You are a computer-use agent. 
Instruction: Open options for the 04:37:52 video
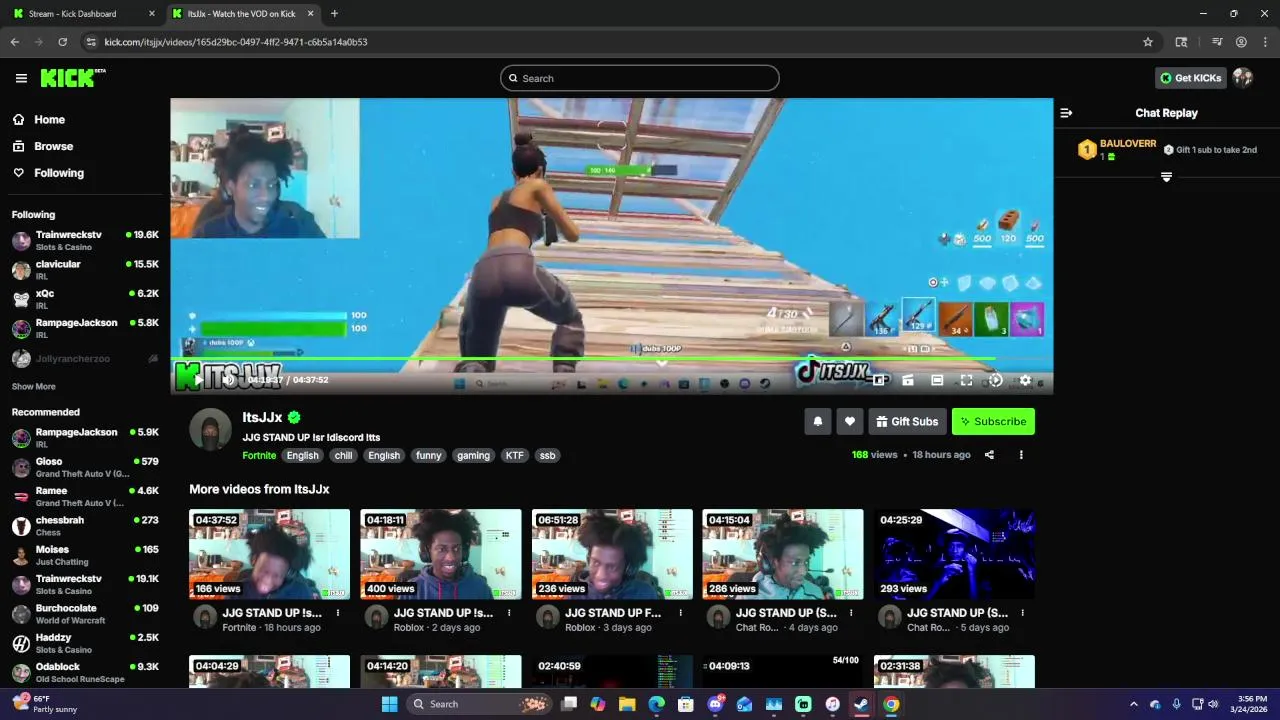click(x=338, y=613)
